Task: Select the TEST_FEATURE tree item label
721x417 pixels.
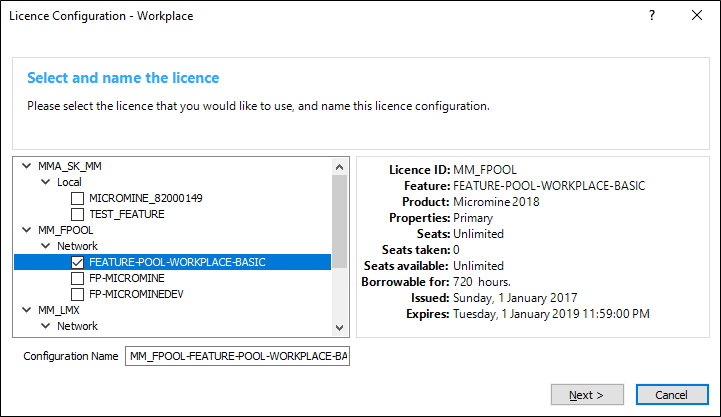Action: point(127,214)
